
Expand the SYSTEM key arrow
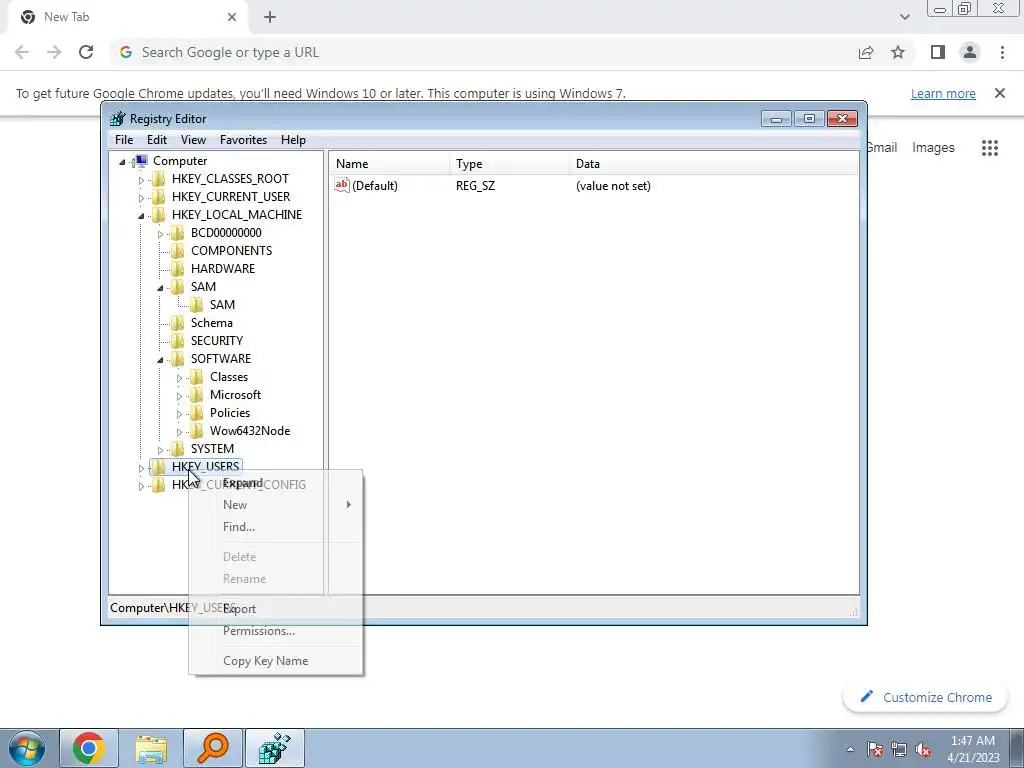pyautogui.click(x=160, y=450)
